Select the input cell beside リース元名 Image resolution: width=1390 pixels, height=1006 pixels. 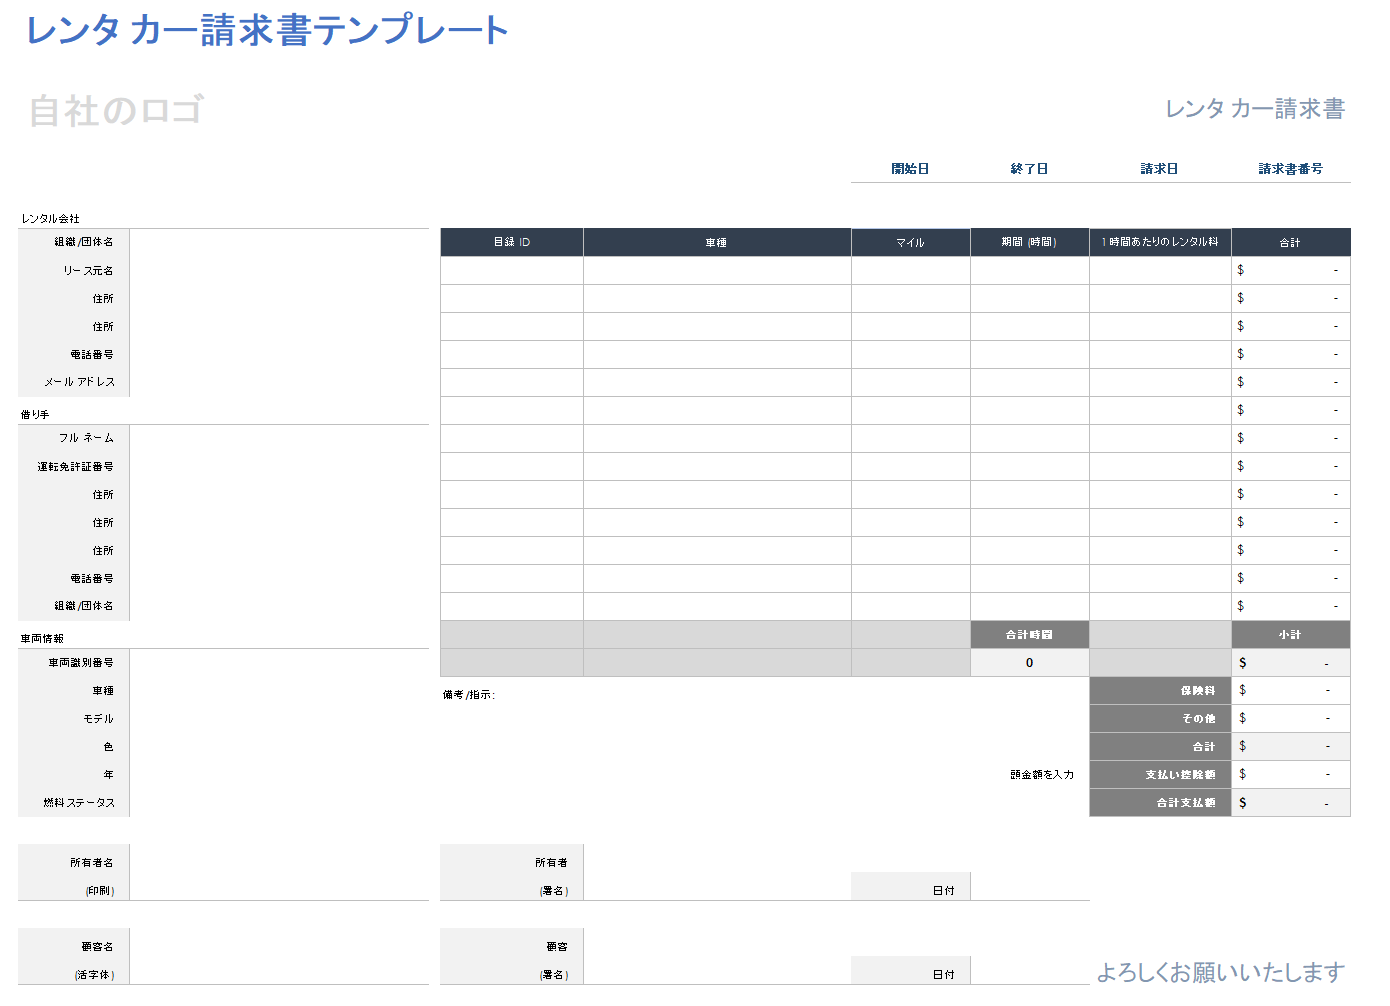click(279, 271)
